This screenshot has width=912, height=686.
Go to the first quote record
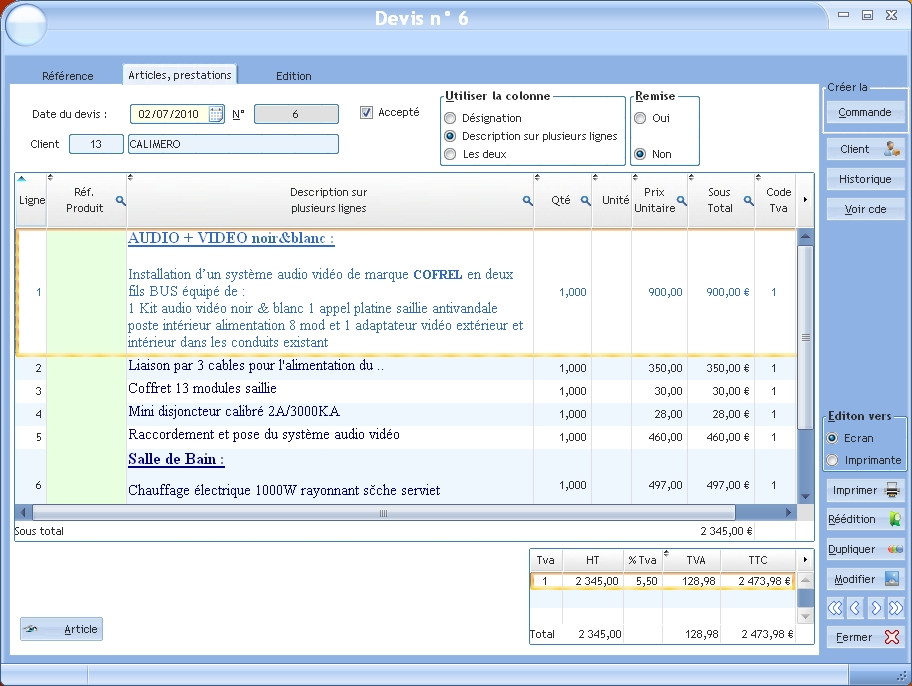[x=835, y=608]
